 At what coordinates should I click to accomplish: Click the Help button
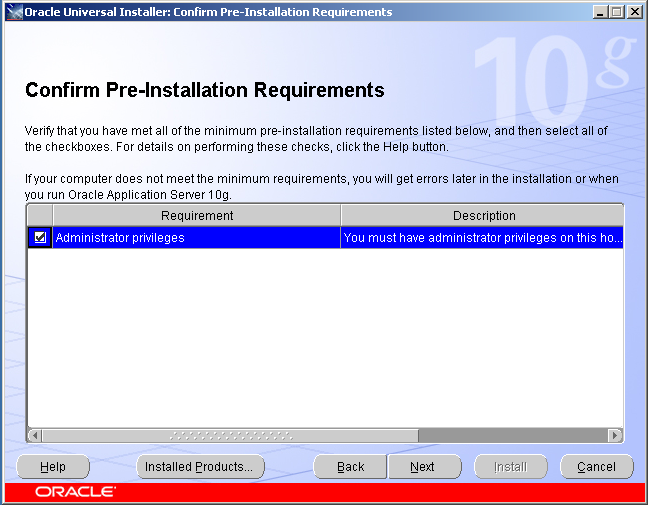53,467
